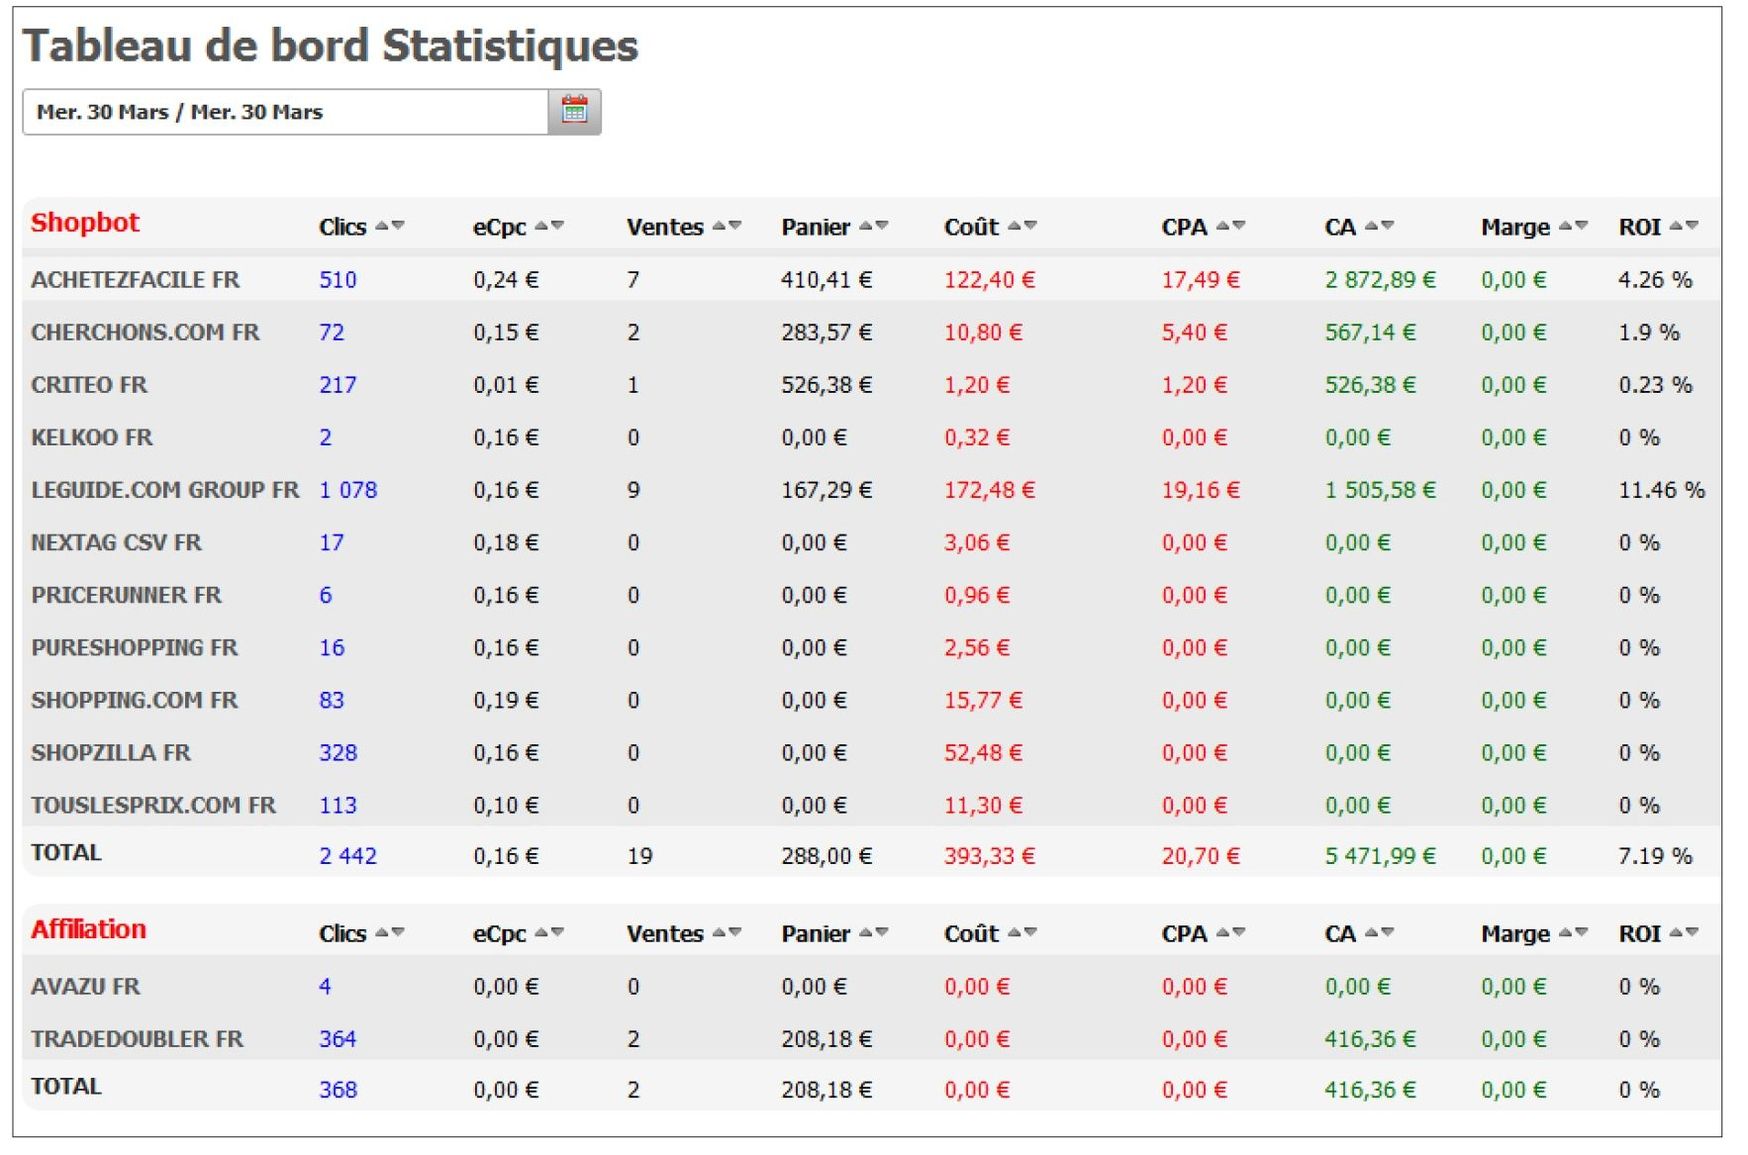Open the 1 078 clicks link for LEGUIDE.COM
This screenshot has width=1748, height=1155.
(348, 490)
